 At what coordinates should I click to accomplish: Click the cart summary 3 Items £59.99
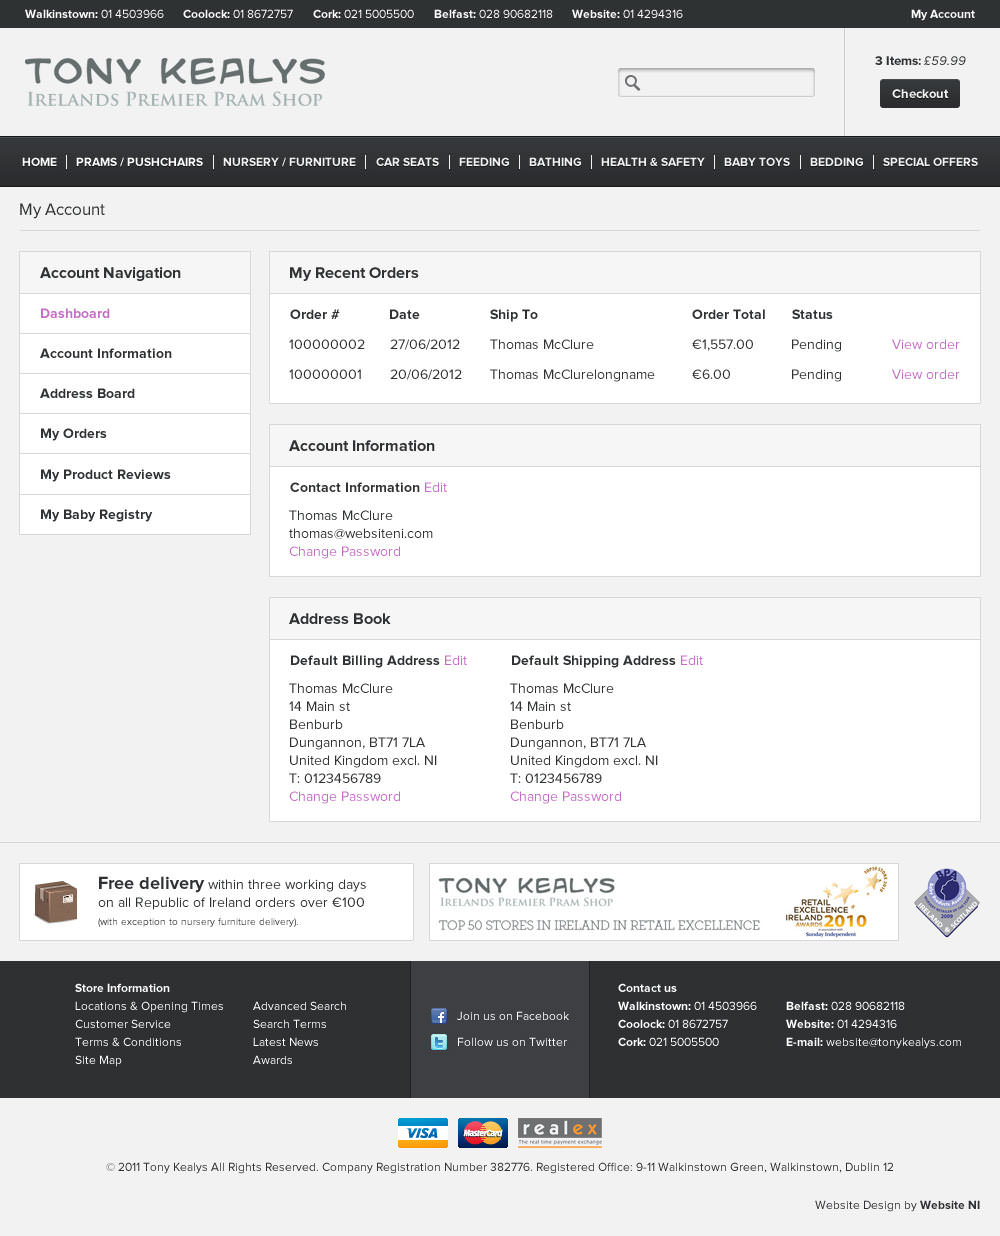tap(920, 61)
